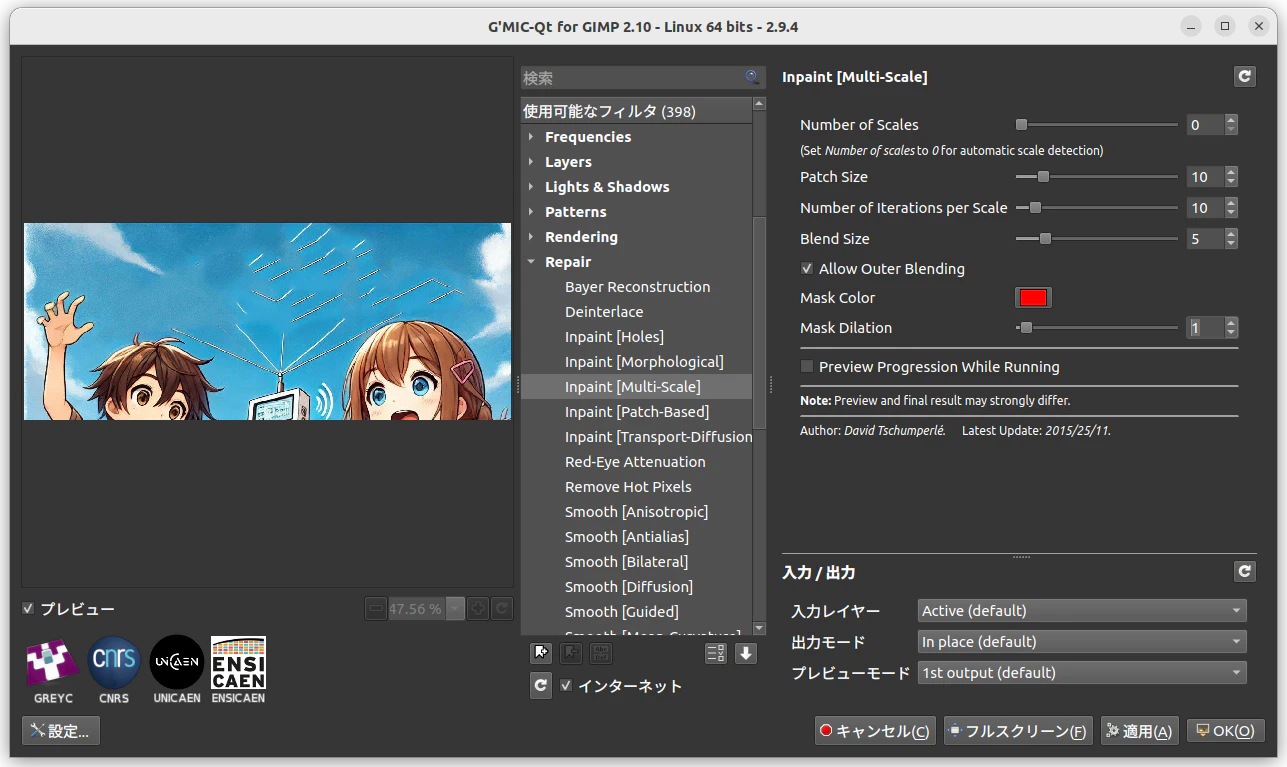Click the Blend Size slider
This screenshot has width=1287, height=767.
[1096, 239]
